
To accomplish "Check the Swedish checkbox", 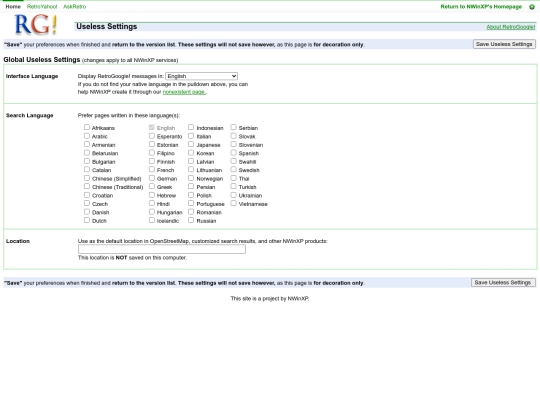I will pos(233,169).
